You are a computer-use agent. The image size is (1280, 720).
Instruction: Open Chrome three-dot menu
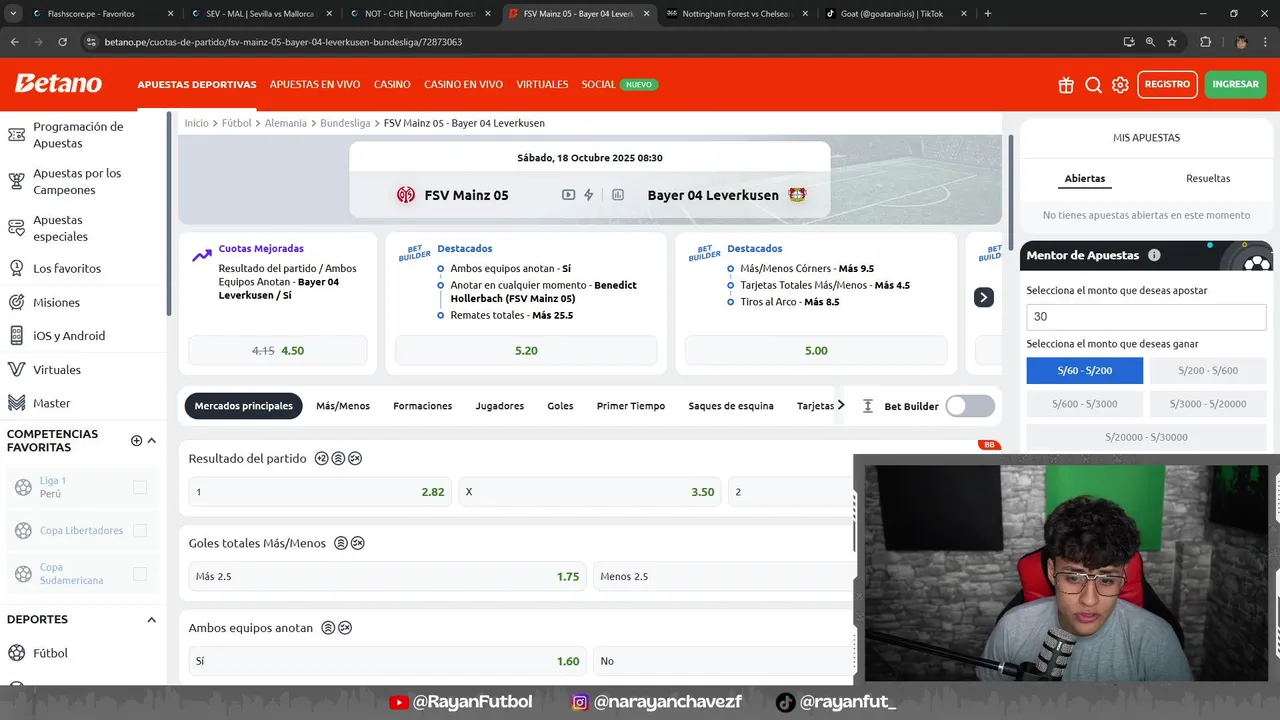pyautogui.click(x=1266, y=42)
